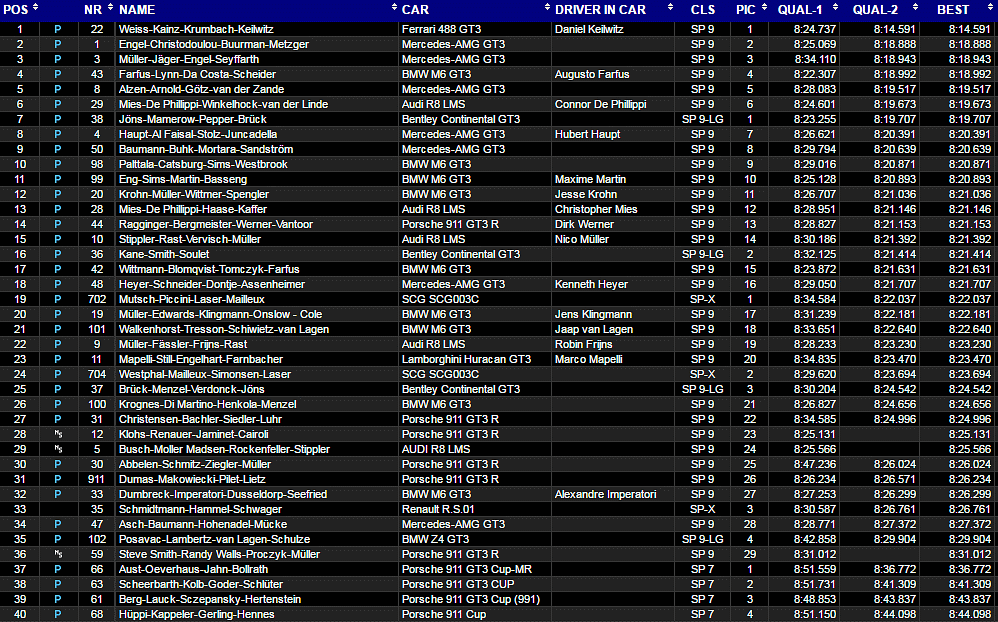Click the not-started status icon for car 12

coord(58,434)
